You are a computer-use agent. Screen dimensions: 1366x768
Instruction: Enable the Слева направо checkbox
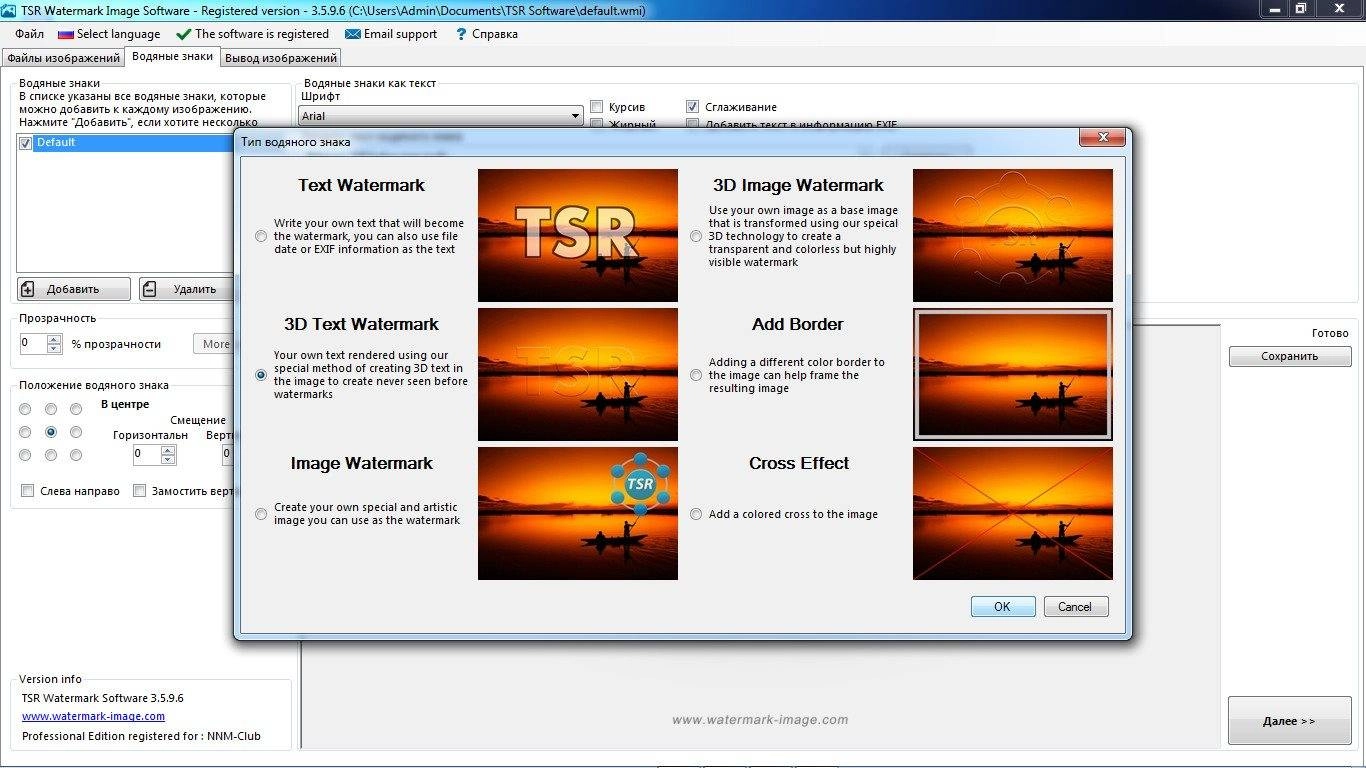pos(28,491)
